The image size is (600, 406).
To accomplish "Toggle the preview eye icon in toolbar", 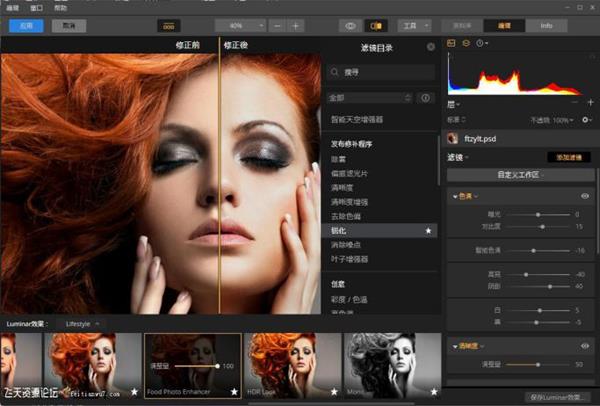I will (350, 24).
